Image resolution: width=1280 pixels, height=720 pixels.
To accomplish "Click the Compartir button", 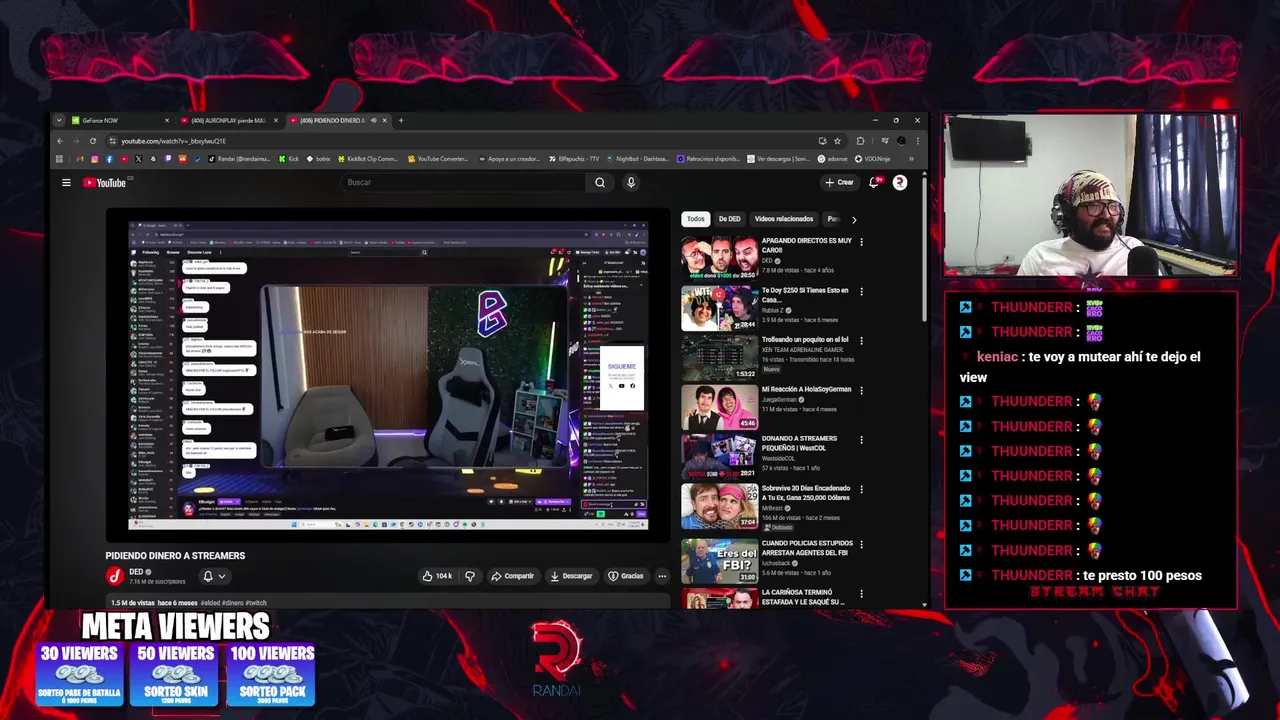I will [x=512, y=576].
